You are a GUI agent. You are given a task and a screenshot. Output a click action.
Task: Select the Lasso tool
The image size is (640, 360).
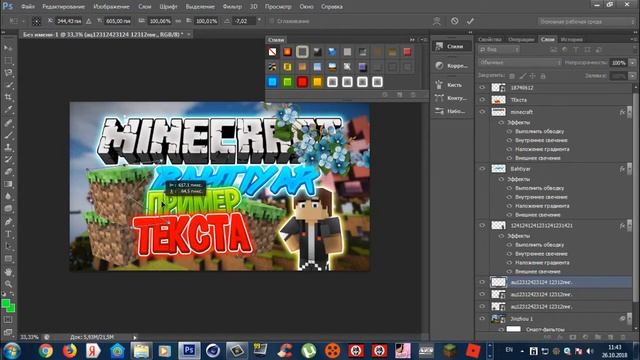[8, 73]
